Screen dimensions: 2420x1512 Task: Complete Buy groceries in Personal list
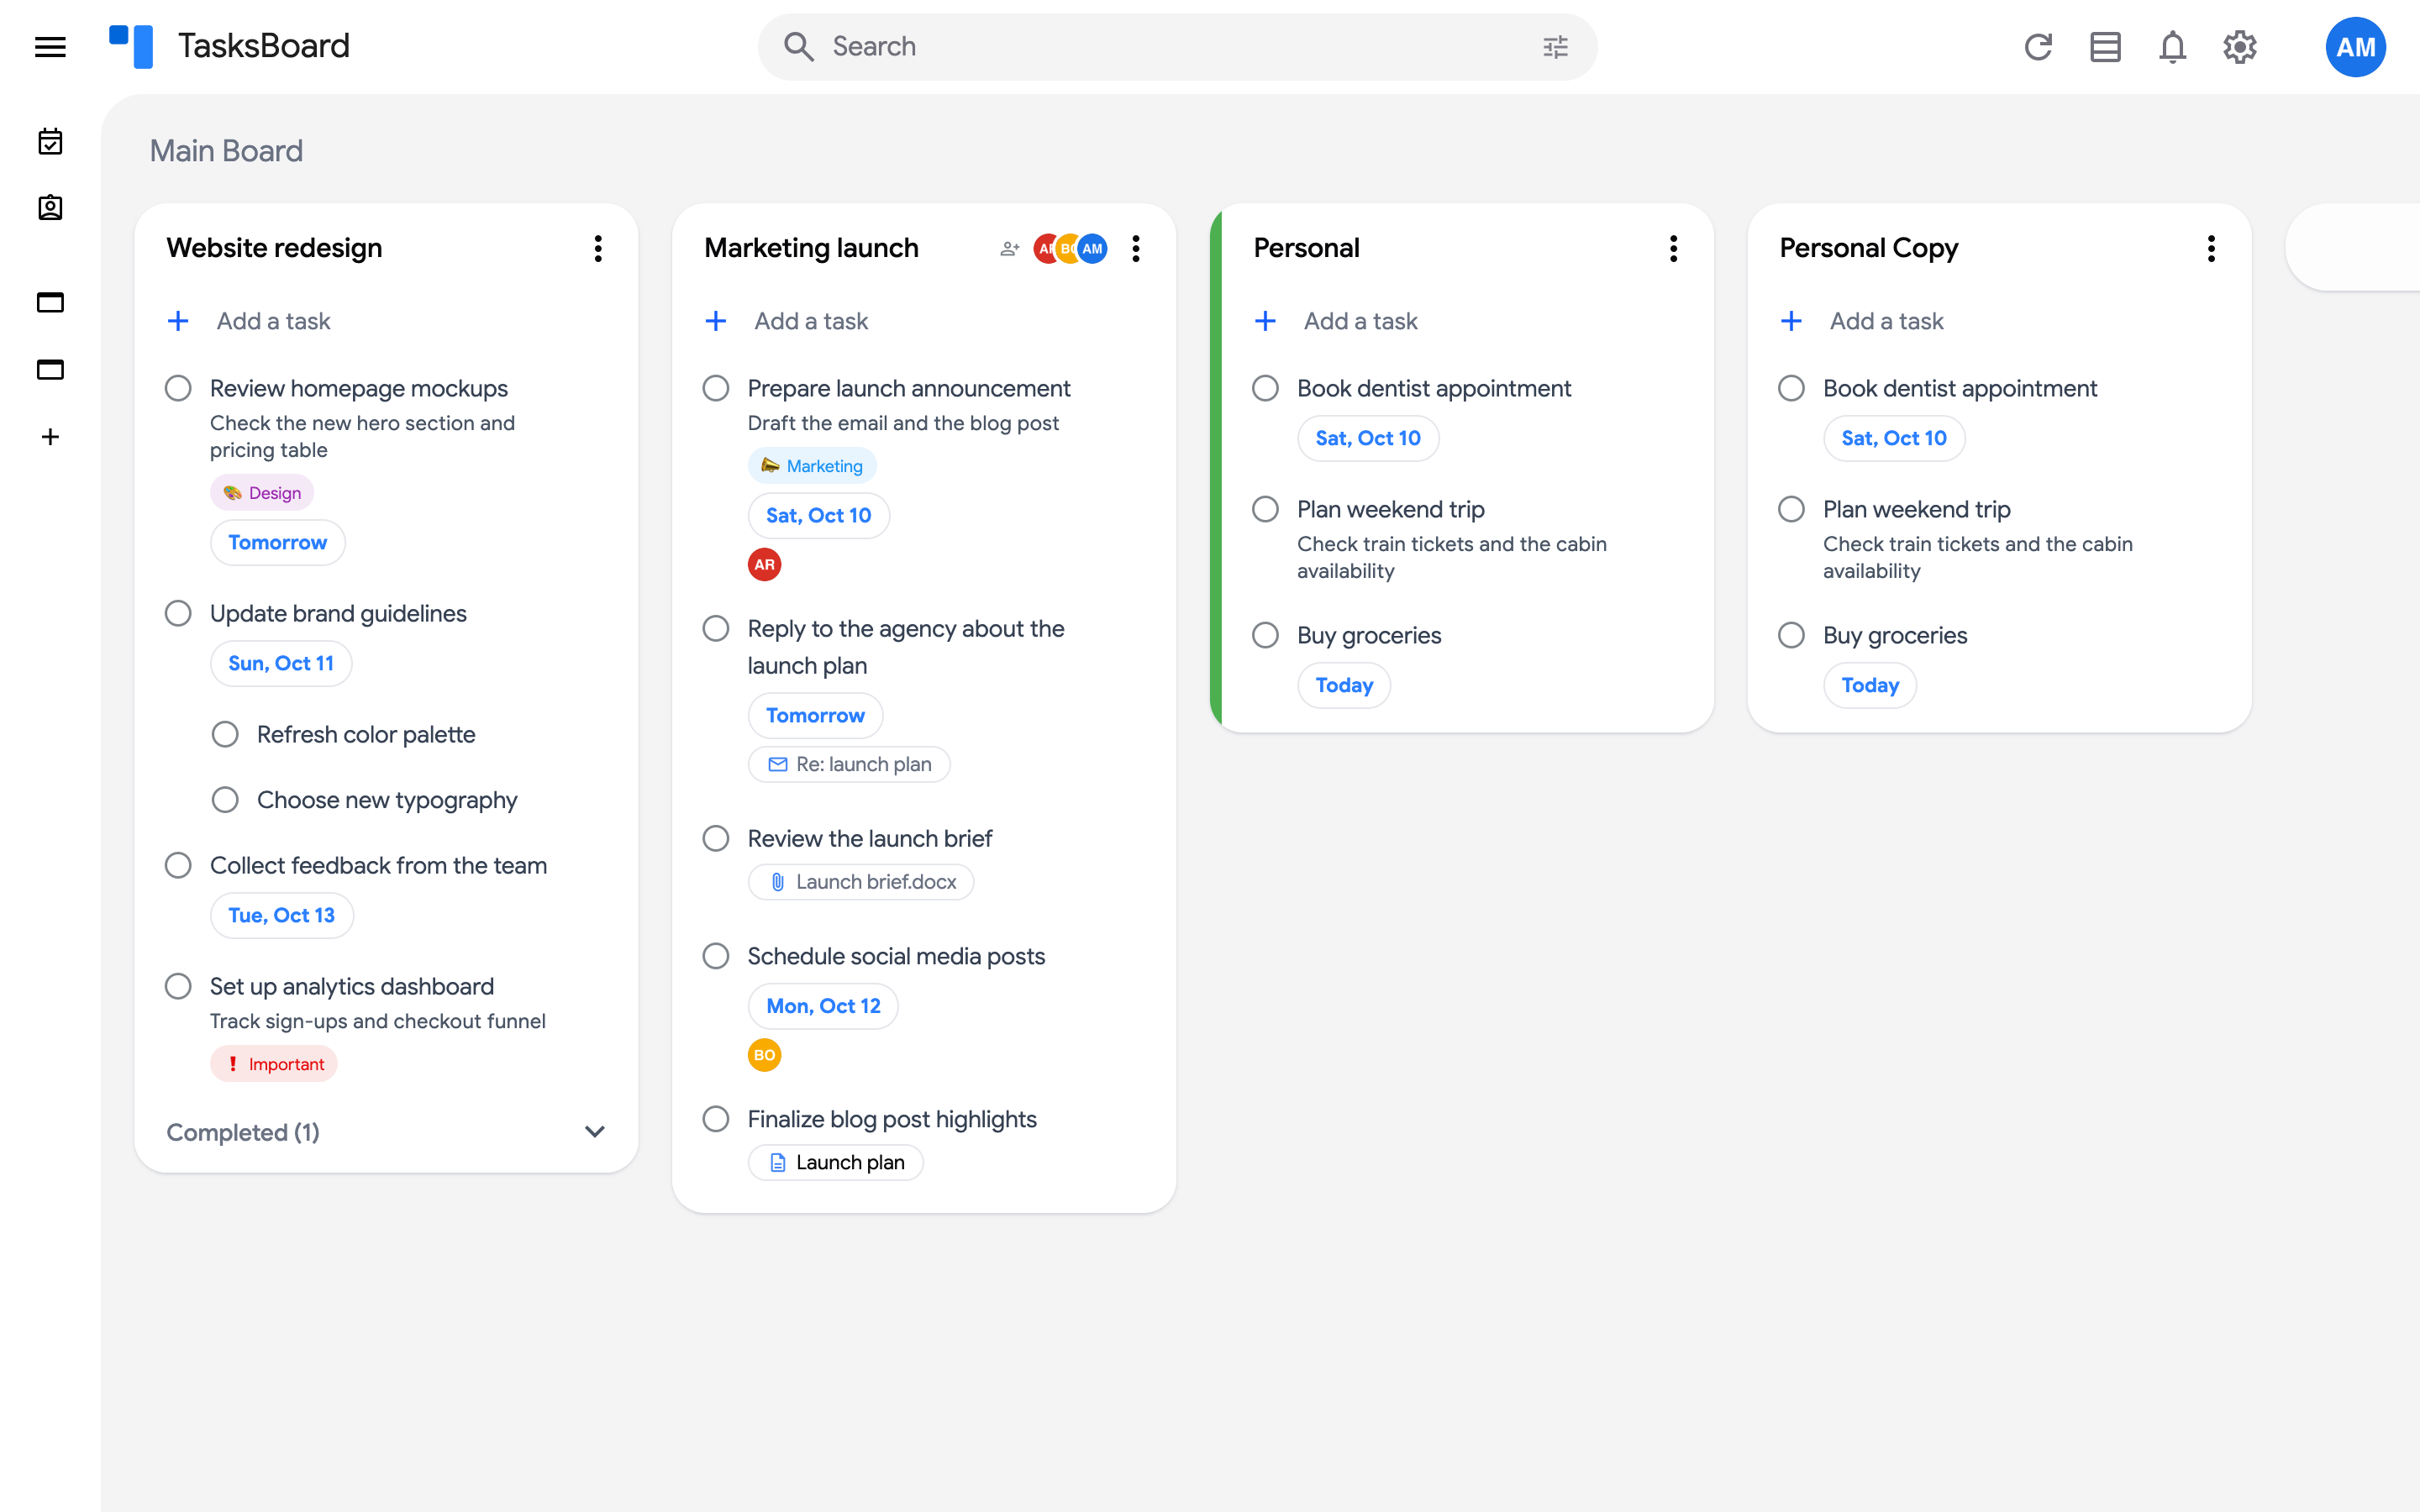coord(1265,635)
